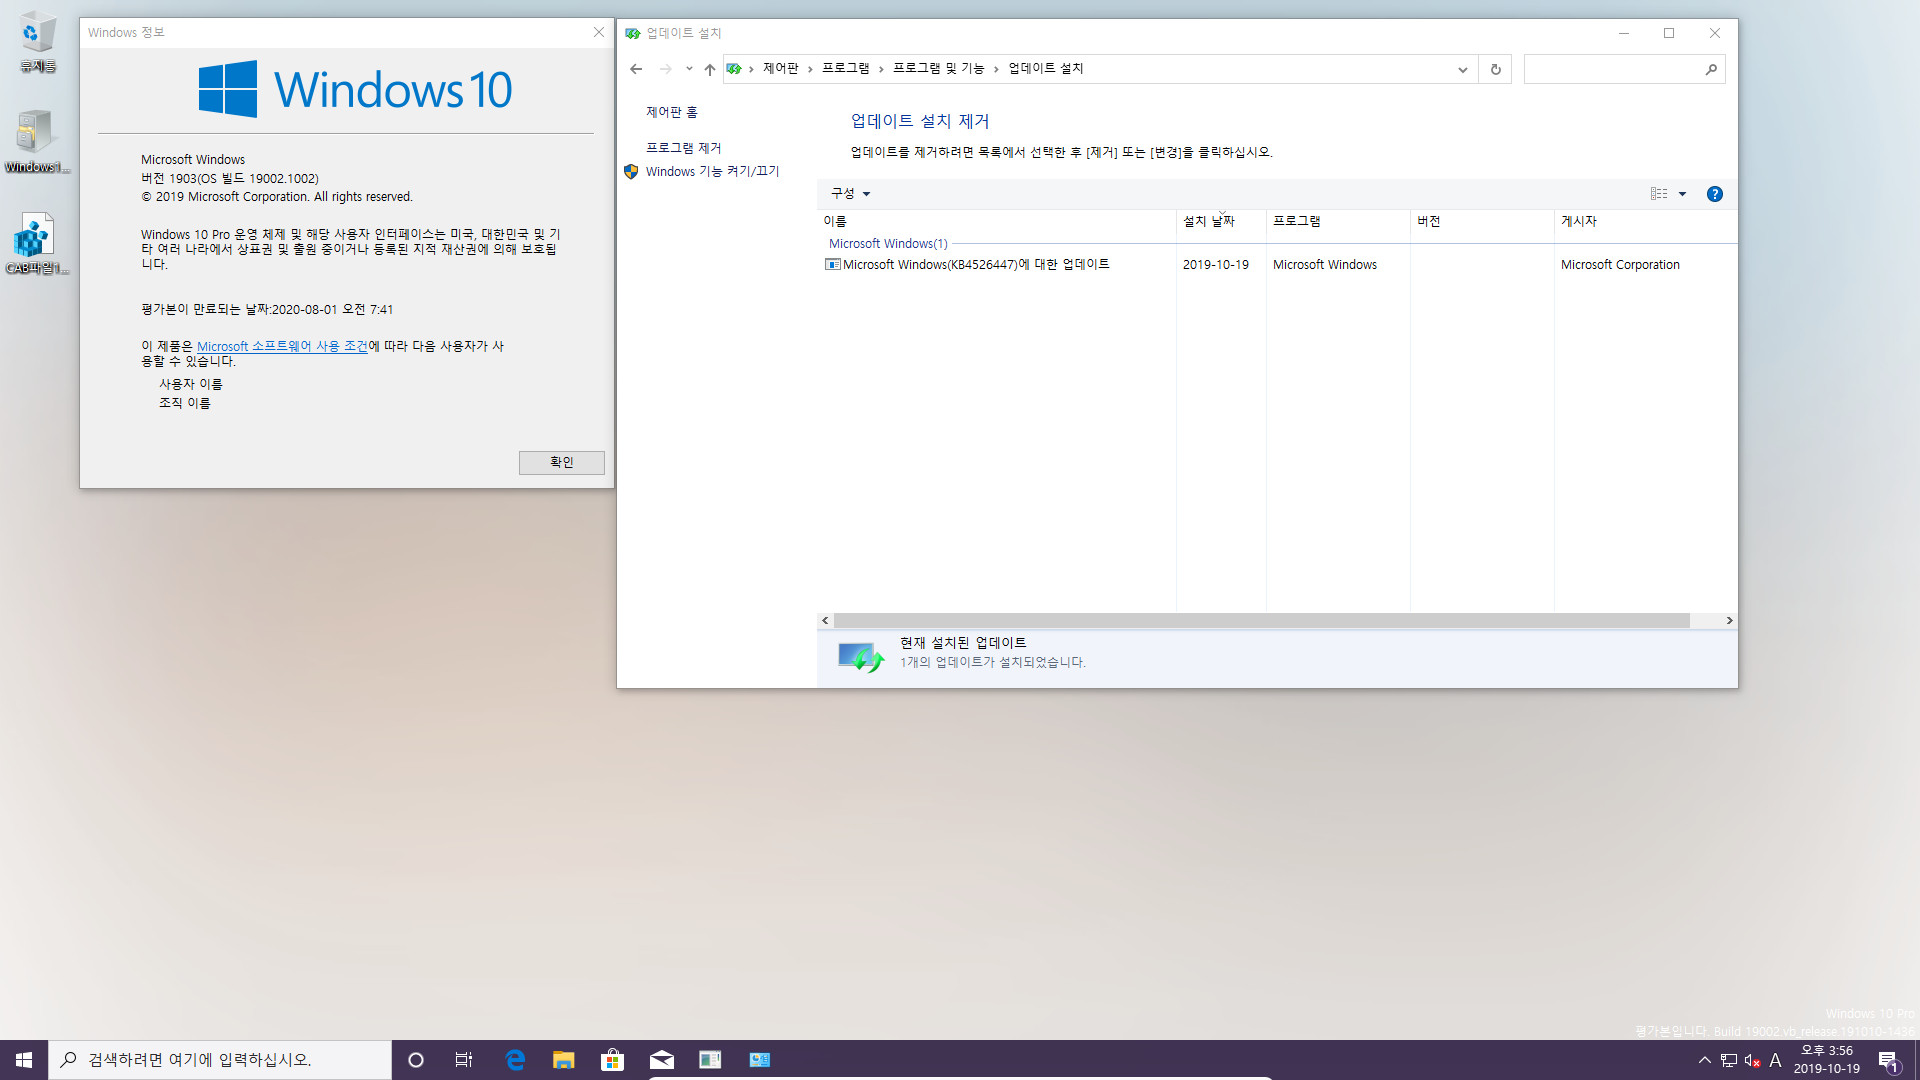
Task: Click the Back arrow in Installed Updates window
Action: (636, 69)
